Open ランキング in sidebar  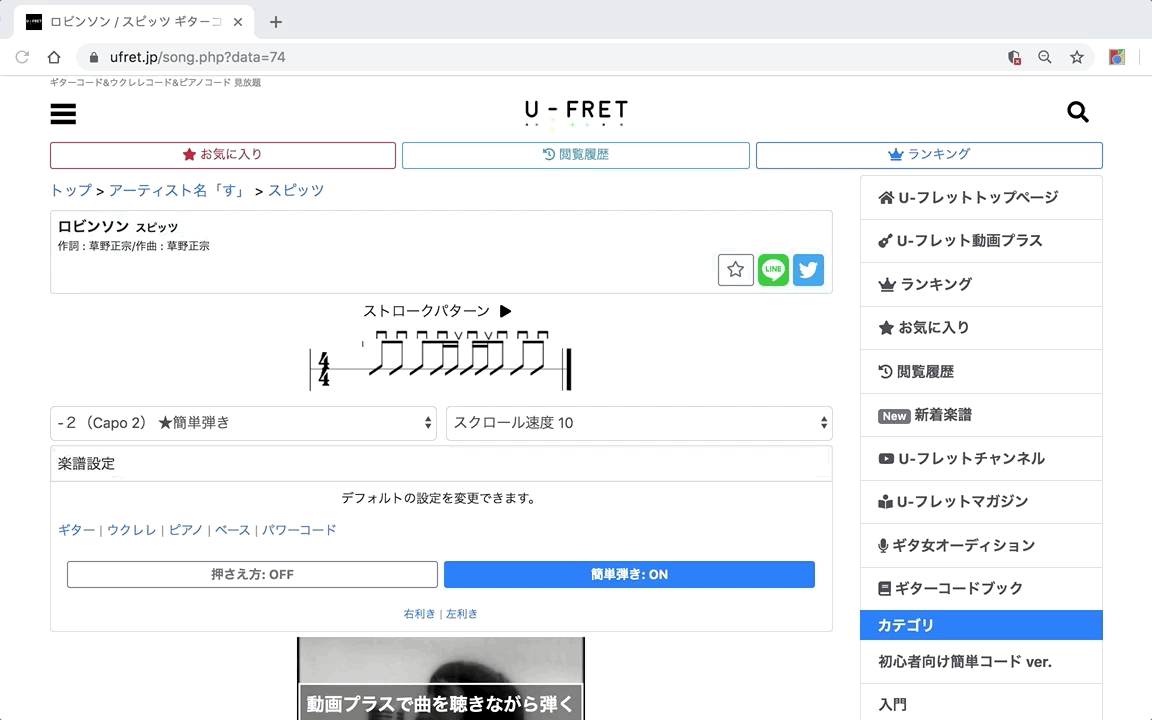981,284
